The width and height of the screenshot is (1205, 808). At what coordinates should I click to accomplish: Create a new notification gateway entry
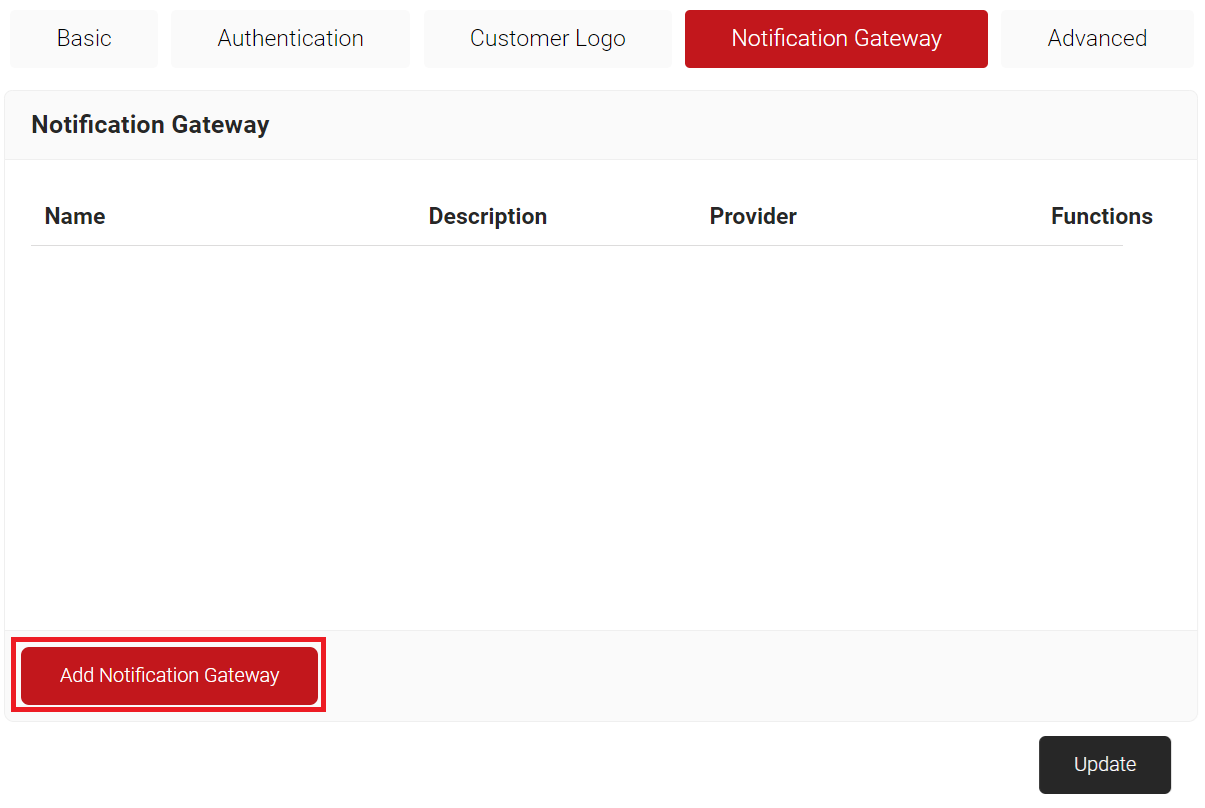[x=169, y=676]
